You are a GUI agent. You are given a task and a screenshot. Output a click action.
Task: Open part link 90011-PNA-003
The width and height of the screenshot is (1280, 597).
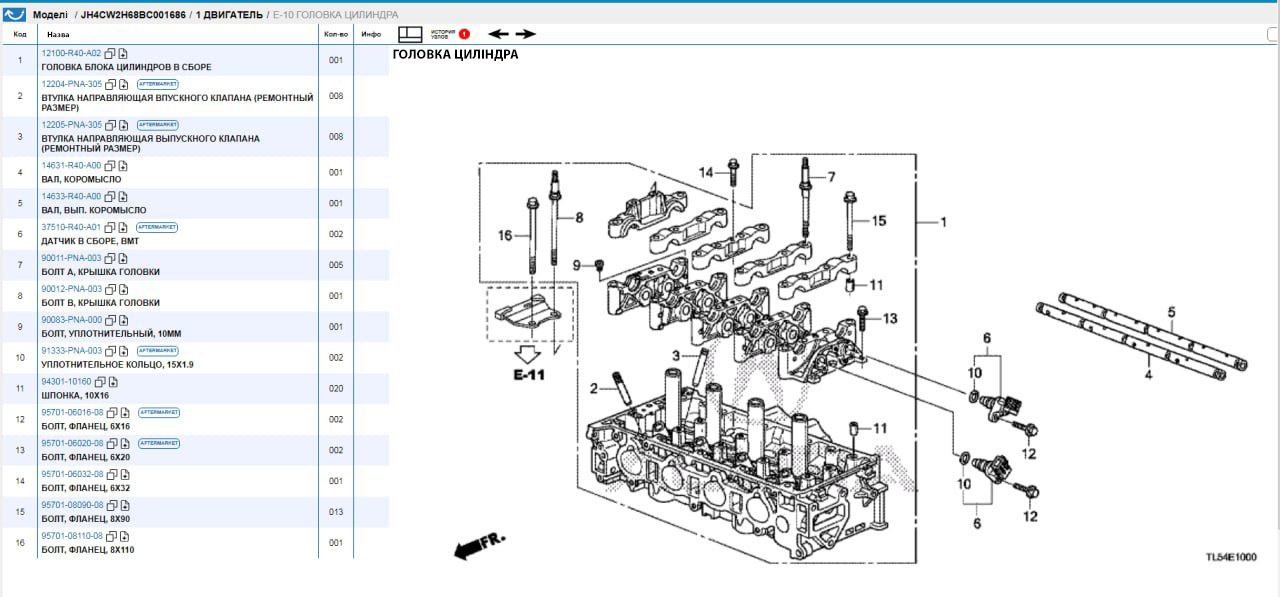click(71, 258)
